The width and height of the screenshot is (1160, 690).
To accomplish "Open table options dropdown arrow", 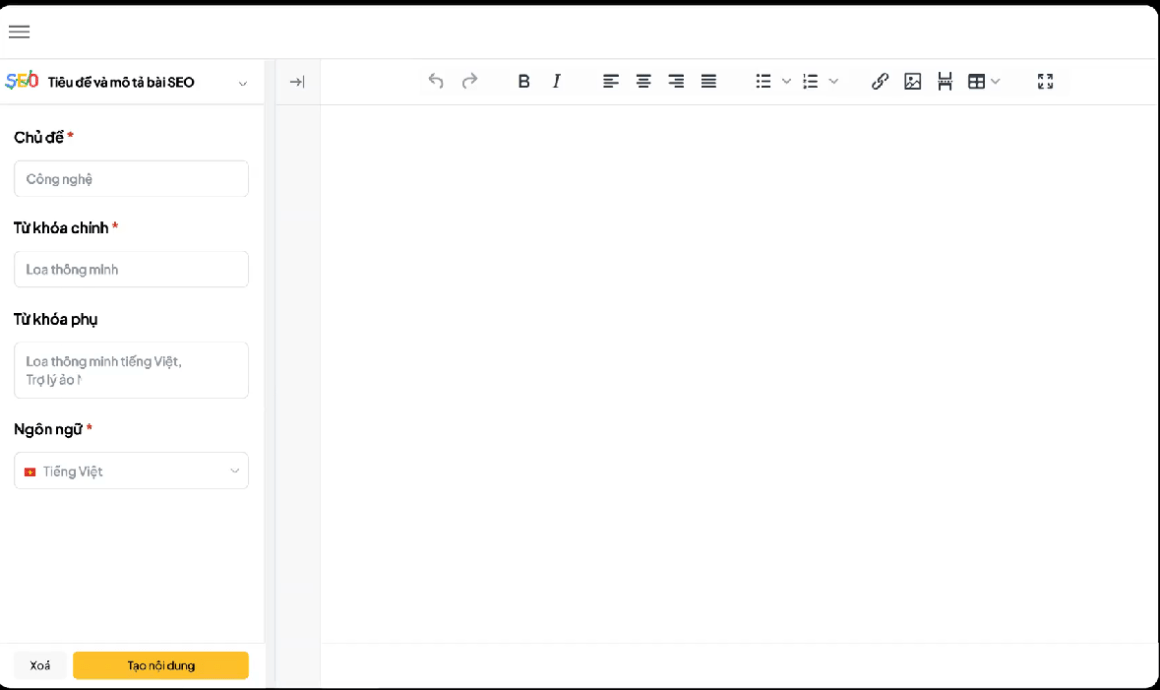I will (x=995, y=81).
